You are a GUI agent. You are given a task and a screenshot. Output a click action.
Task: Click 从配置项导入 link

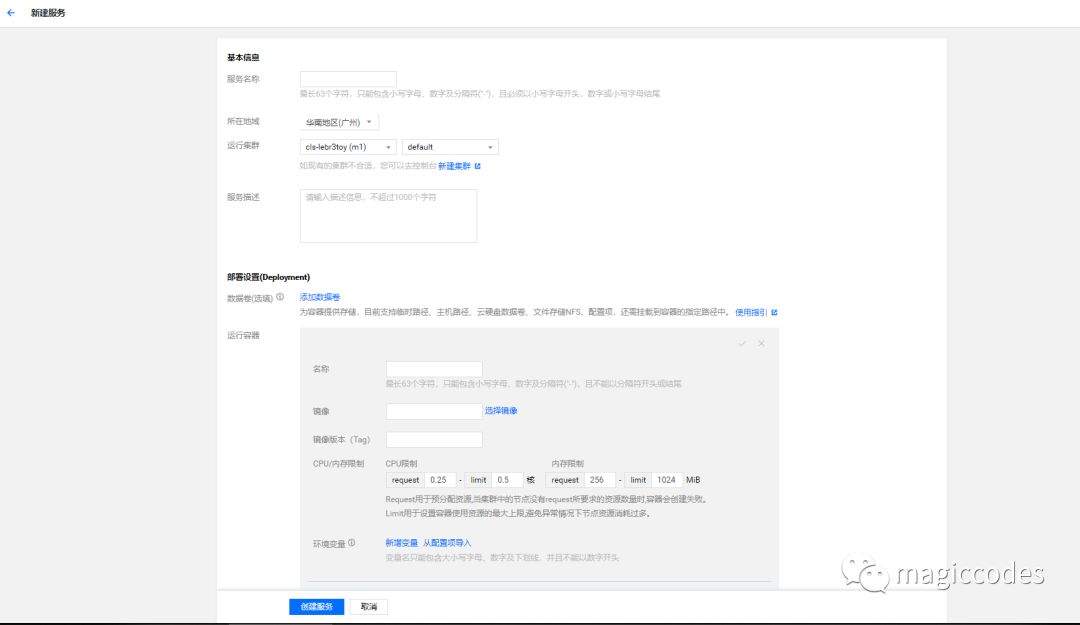click(x=447, y=543)
